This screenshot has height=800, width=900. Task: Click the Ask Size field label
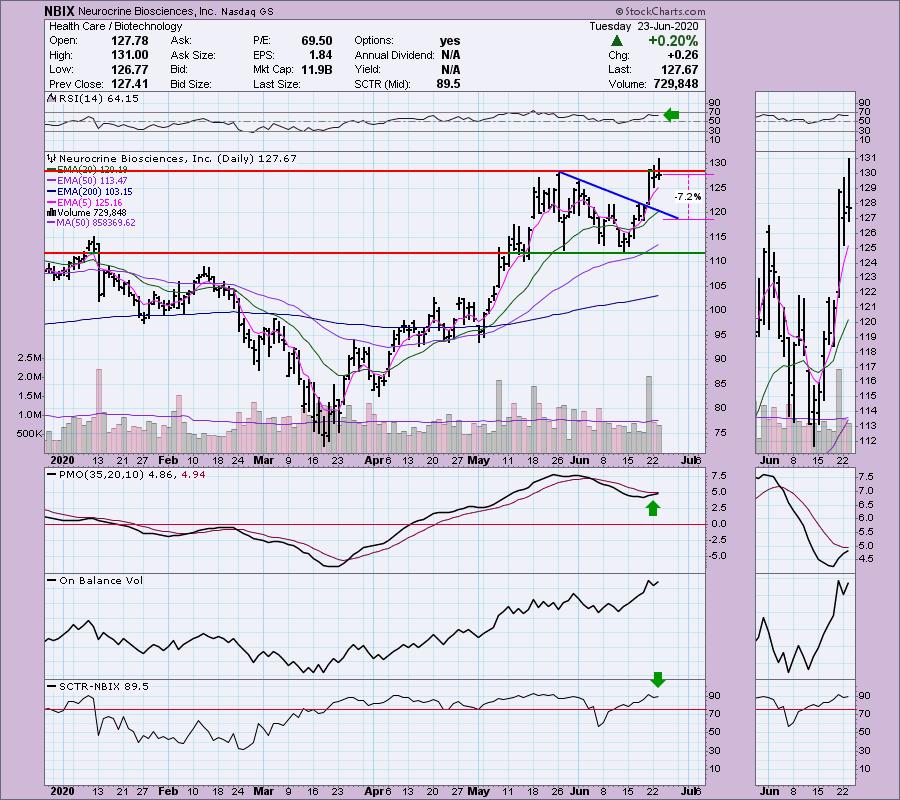193,55
